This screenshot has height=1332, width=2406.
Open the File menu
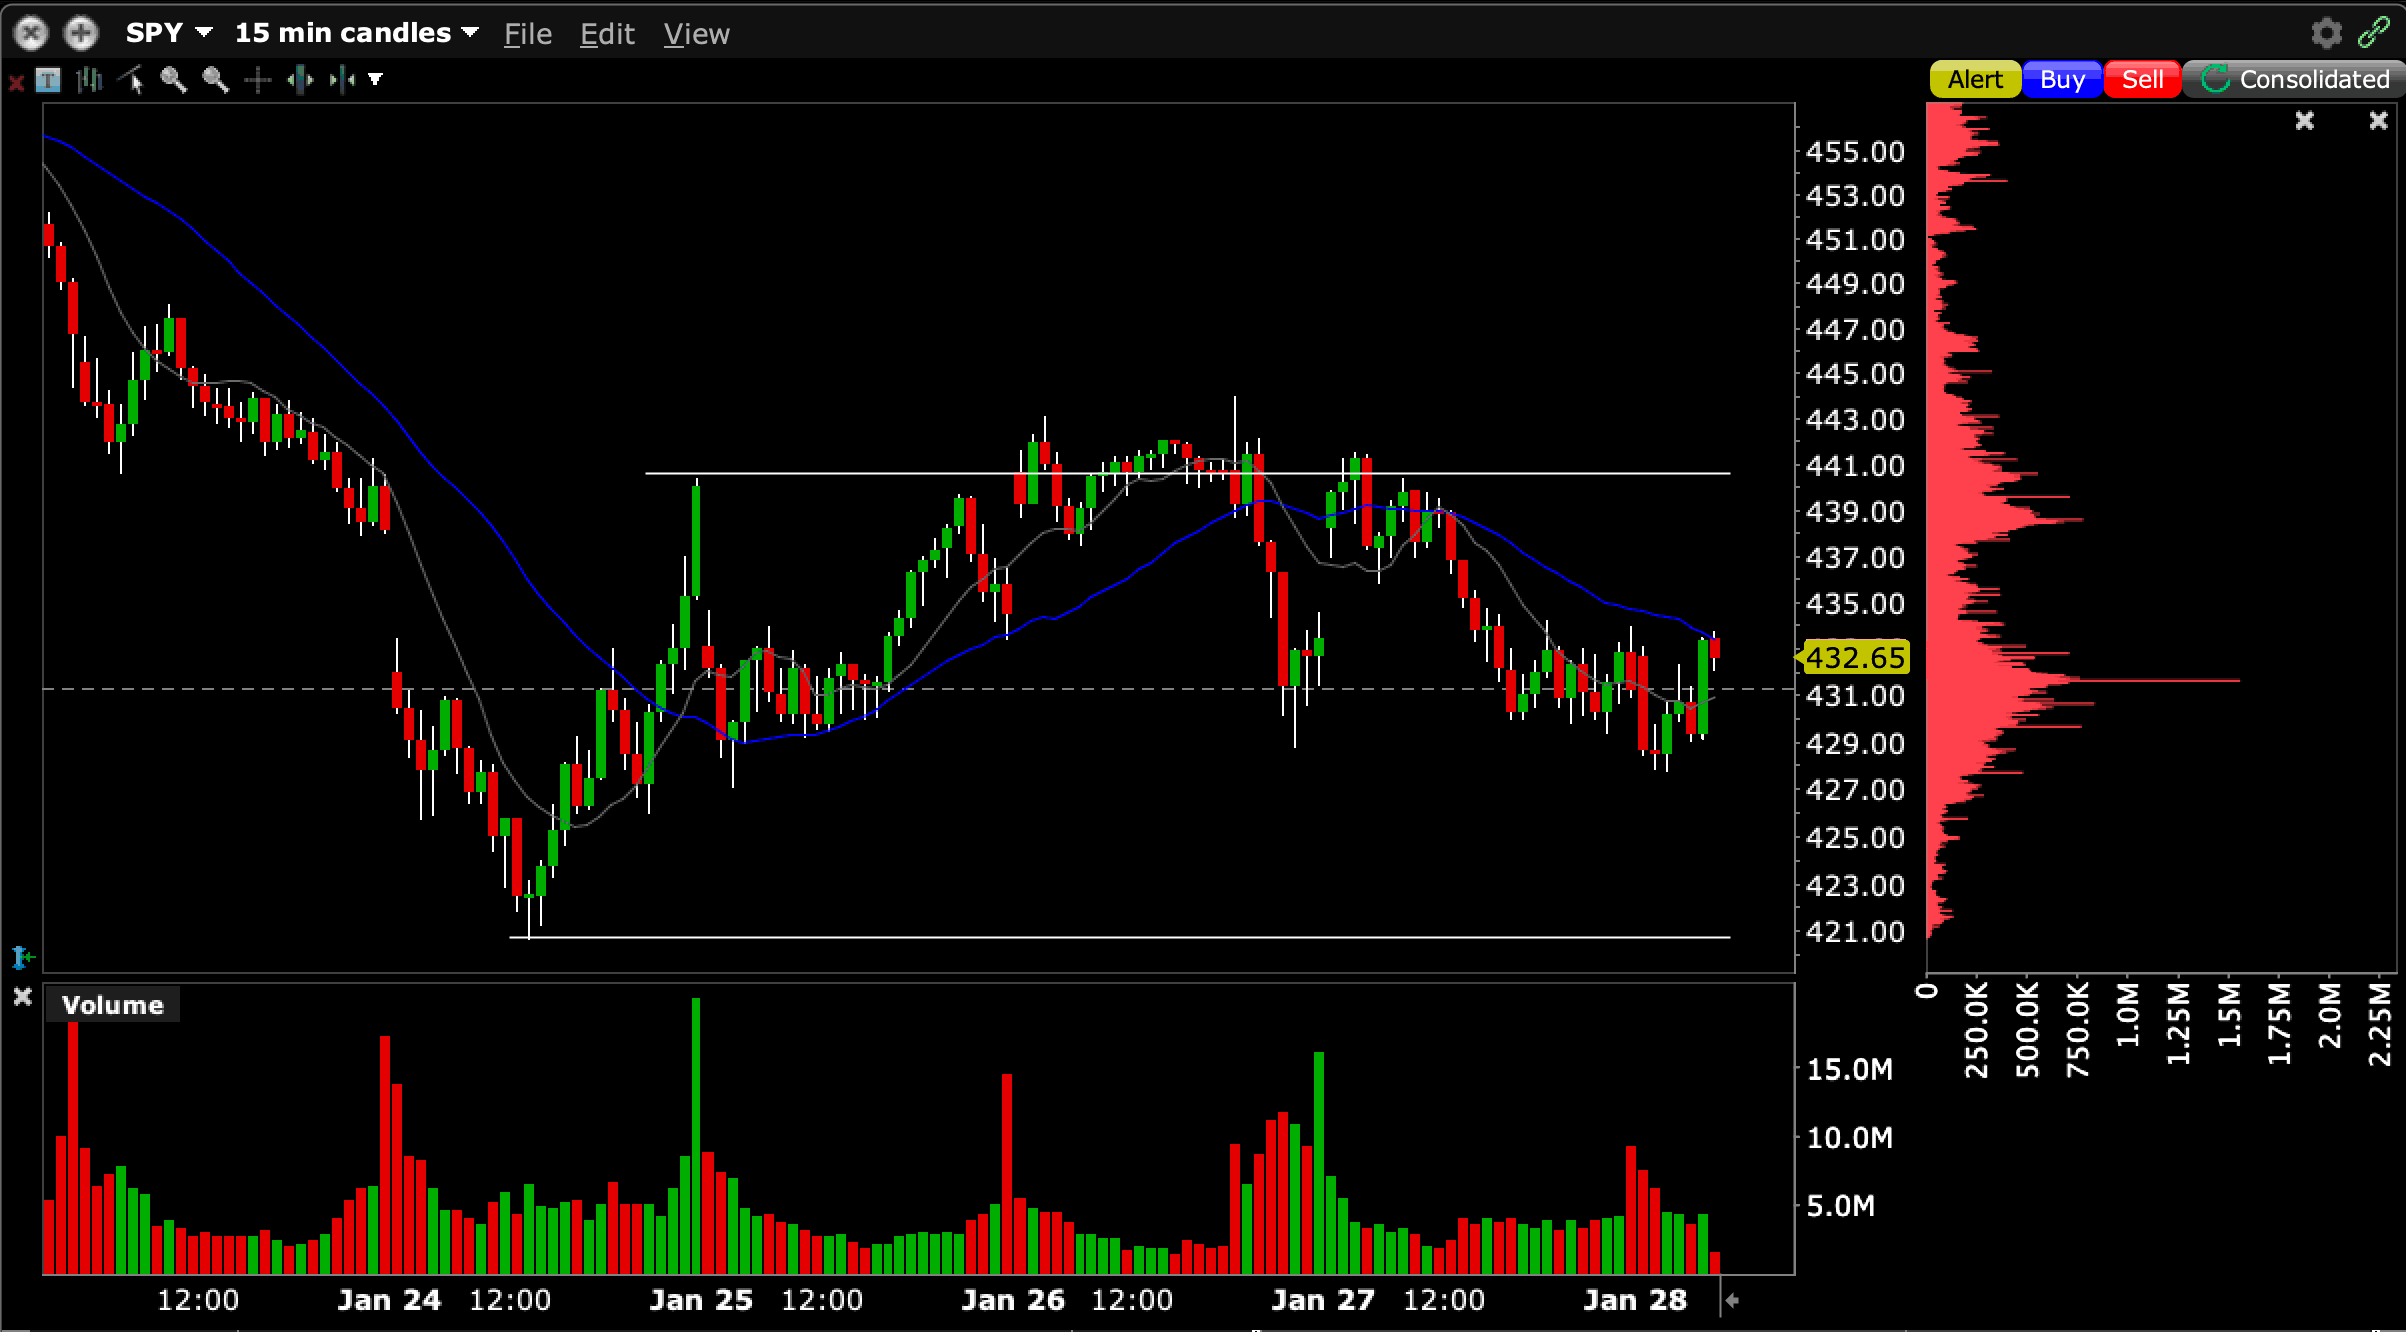click(527, 34)
